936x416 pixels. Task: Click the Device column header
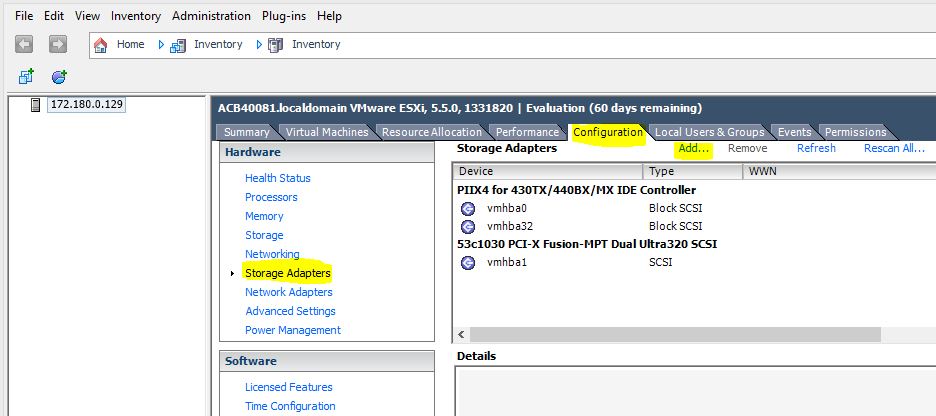pyautogui.click(x=547, y=171)
